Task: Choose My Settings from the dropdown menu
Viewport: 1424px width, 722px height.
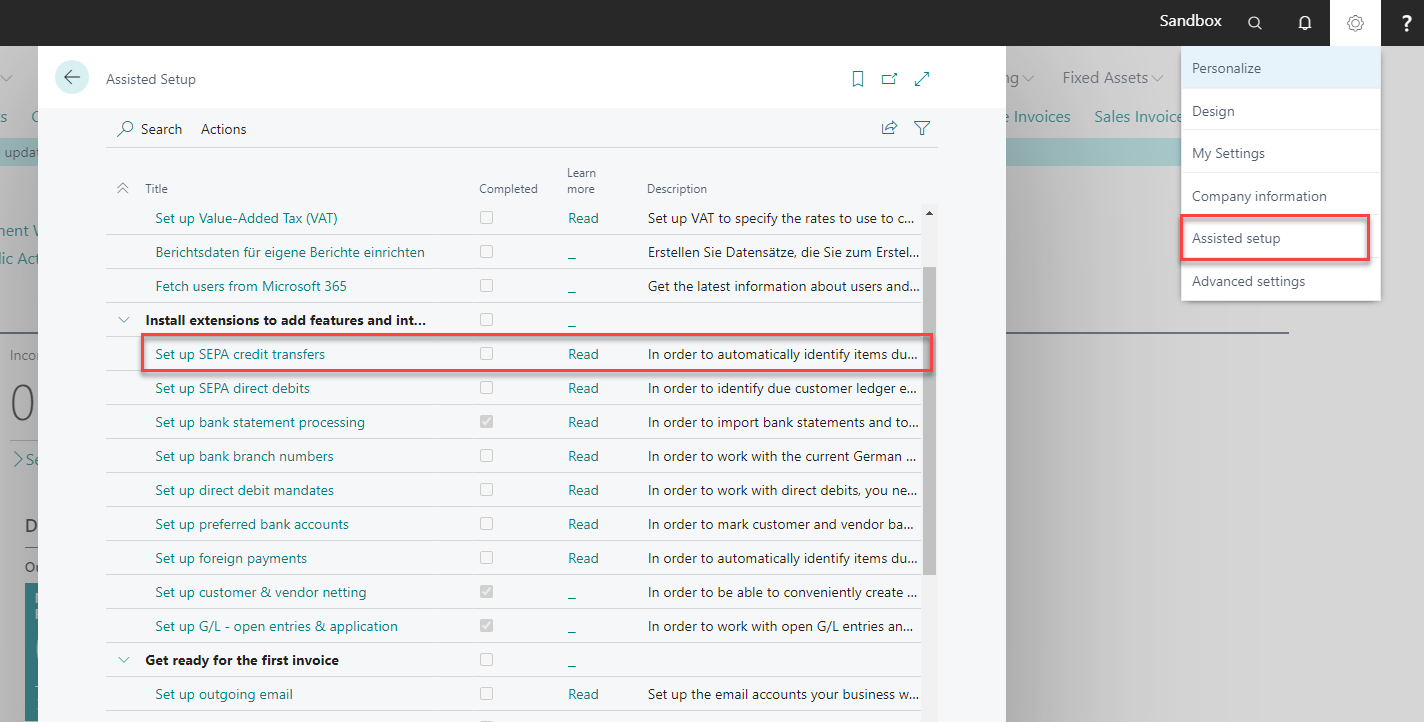Action: pyautogui.click(x=1228, y=153)
